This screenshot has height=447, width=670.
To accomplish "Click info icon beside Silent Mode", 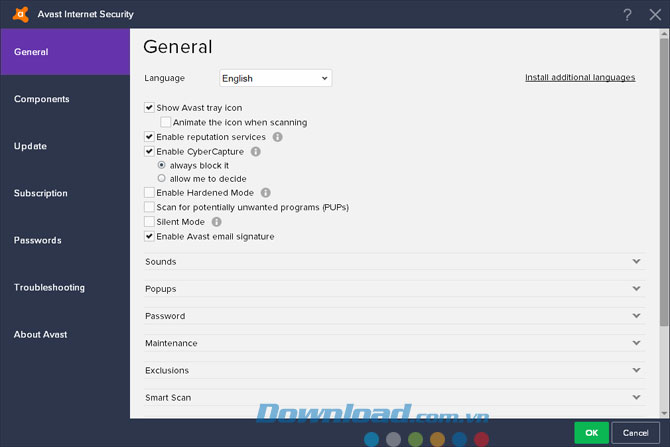I will click(217, 222).
